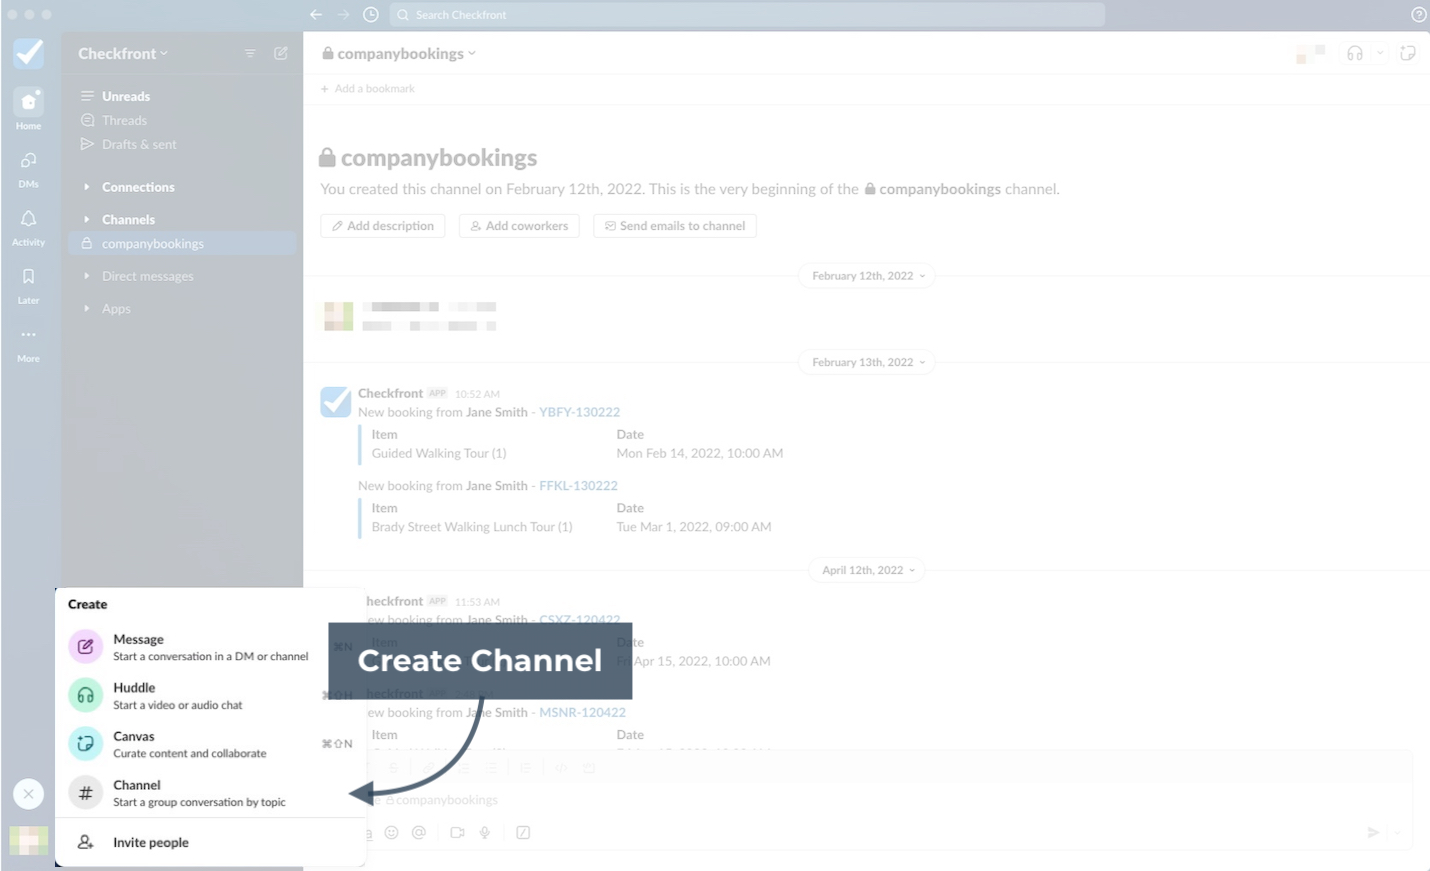Viewport: 1430px width, 871px height.
Task: Click the mention @ icon in the composer
Action: click(x=419, y=832)
